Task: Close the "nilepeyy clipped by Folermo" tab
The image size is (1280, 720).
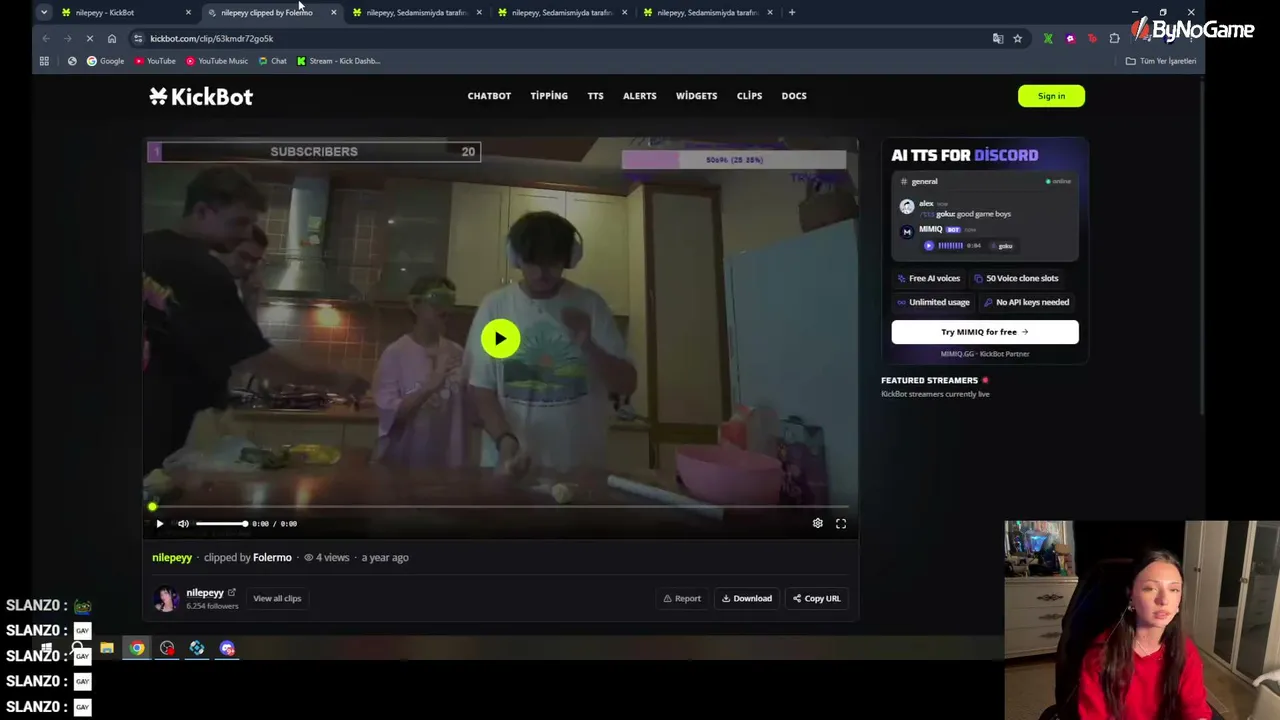Action: click(x=333, y=12)
